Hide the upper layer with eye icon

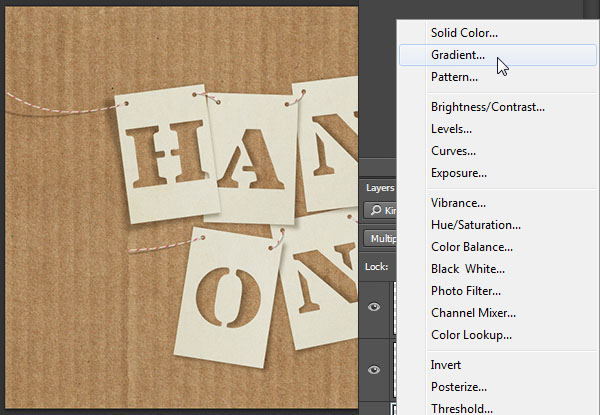pyautogui.click(x=375, y=307)
